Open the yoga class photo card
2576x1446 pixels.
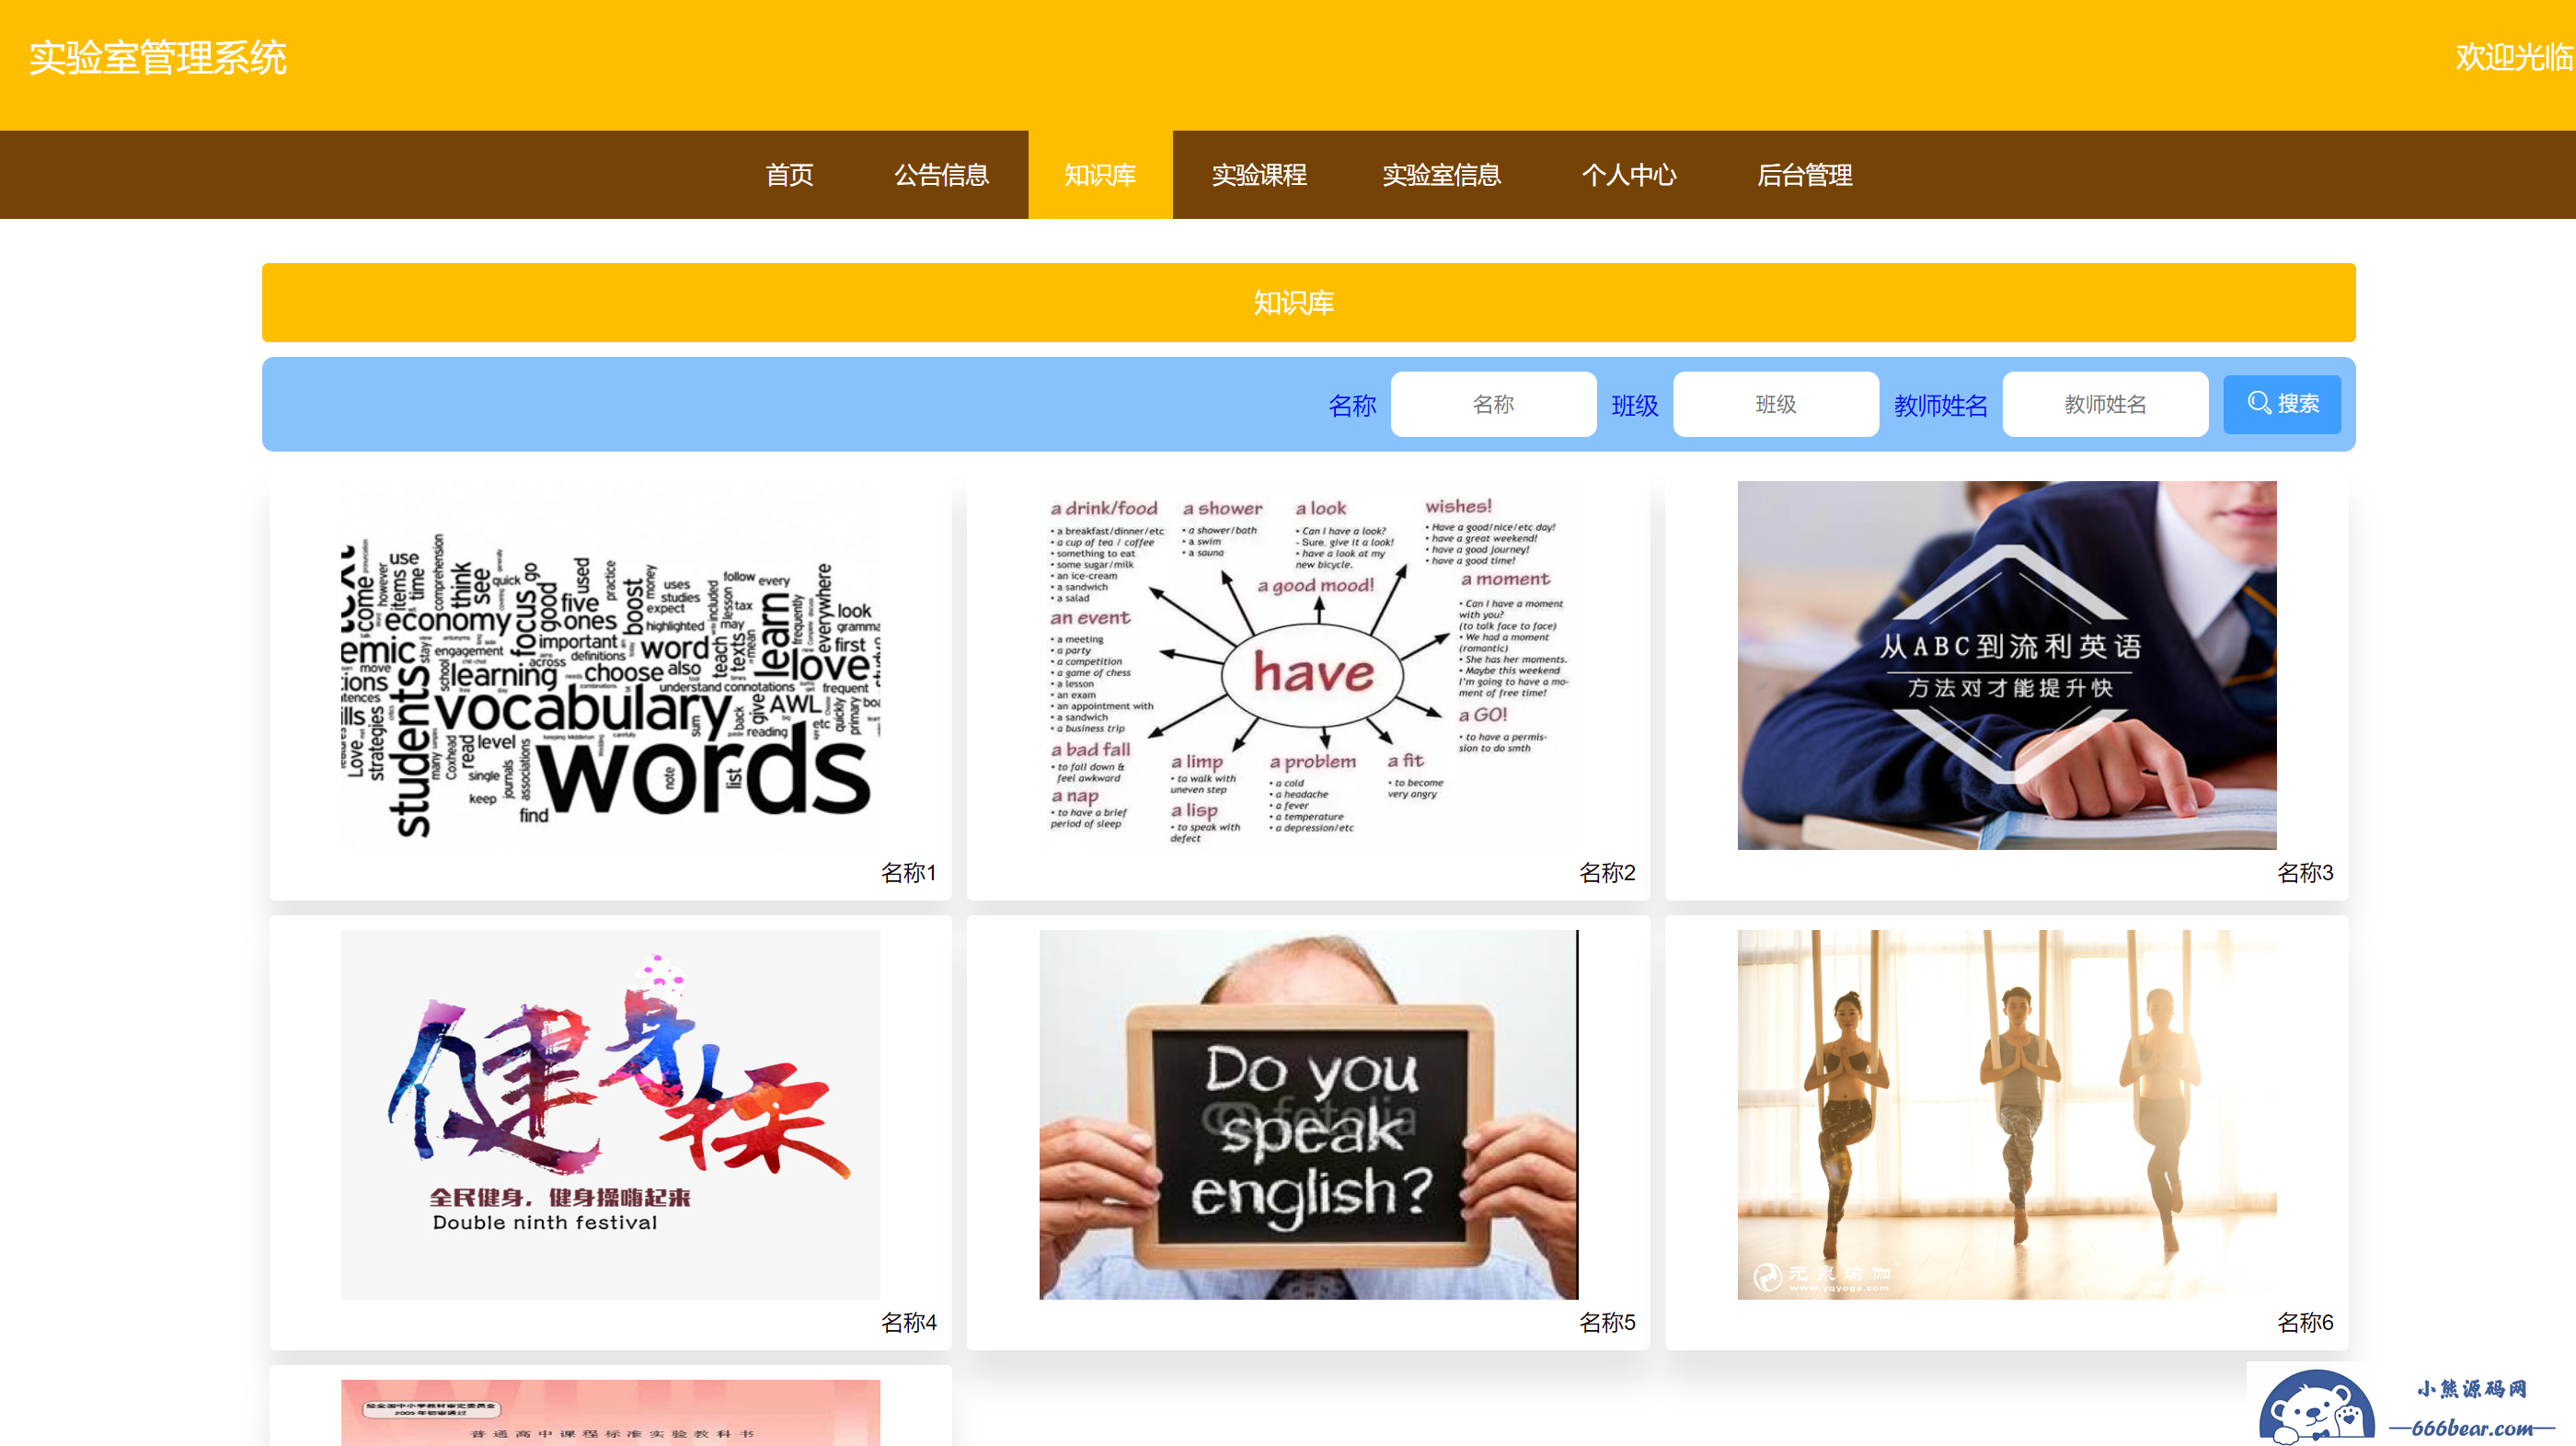click(2006, 1114)
